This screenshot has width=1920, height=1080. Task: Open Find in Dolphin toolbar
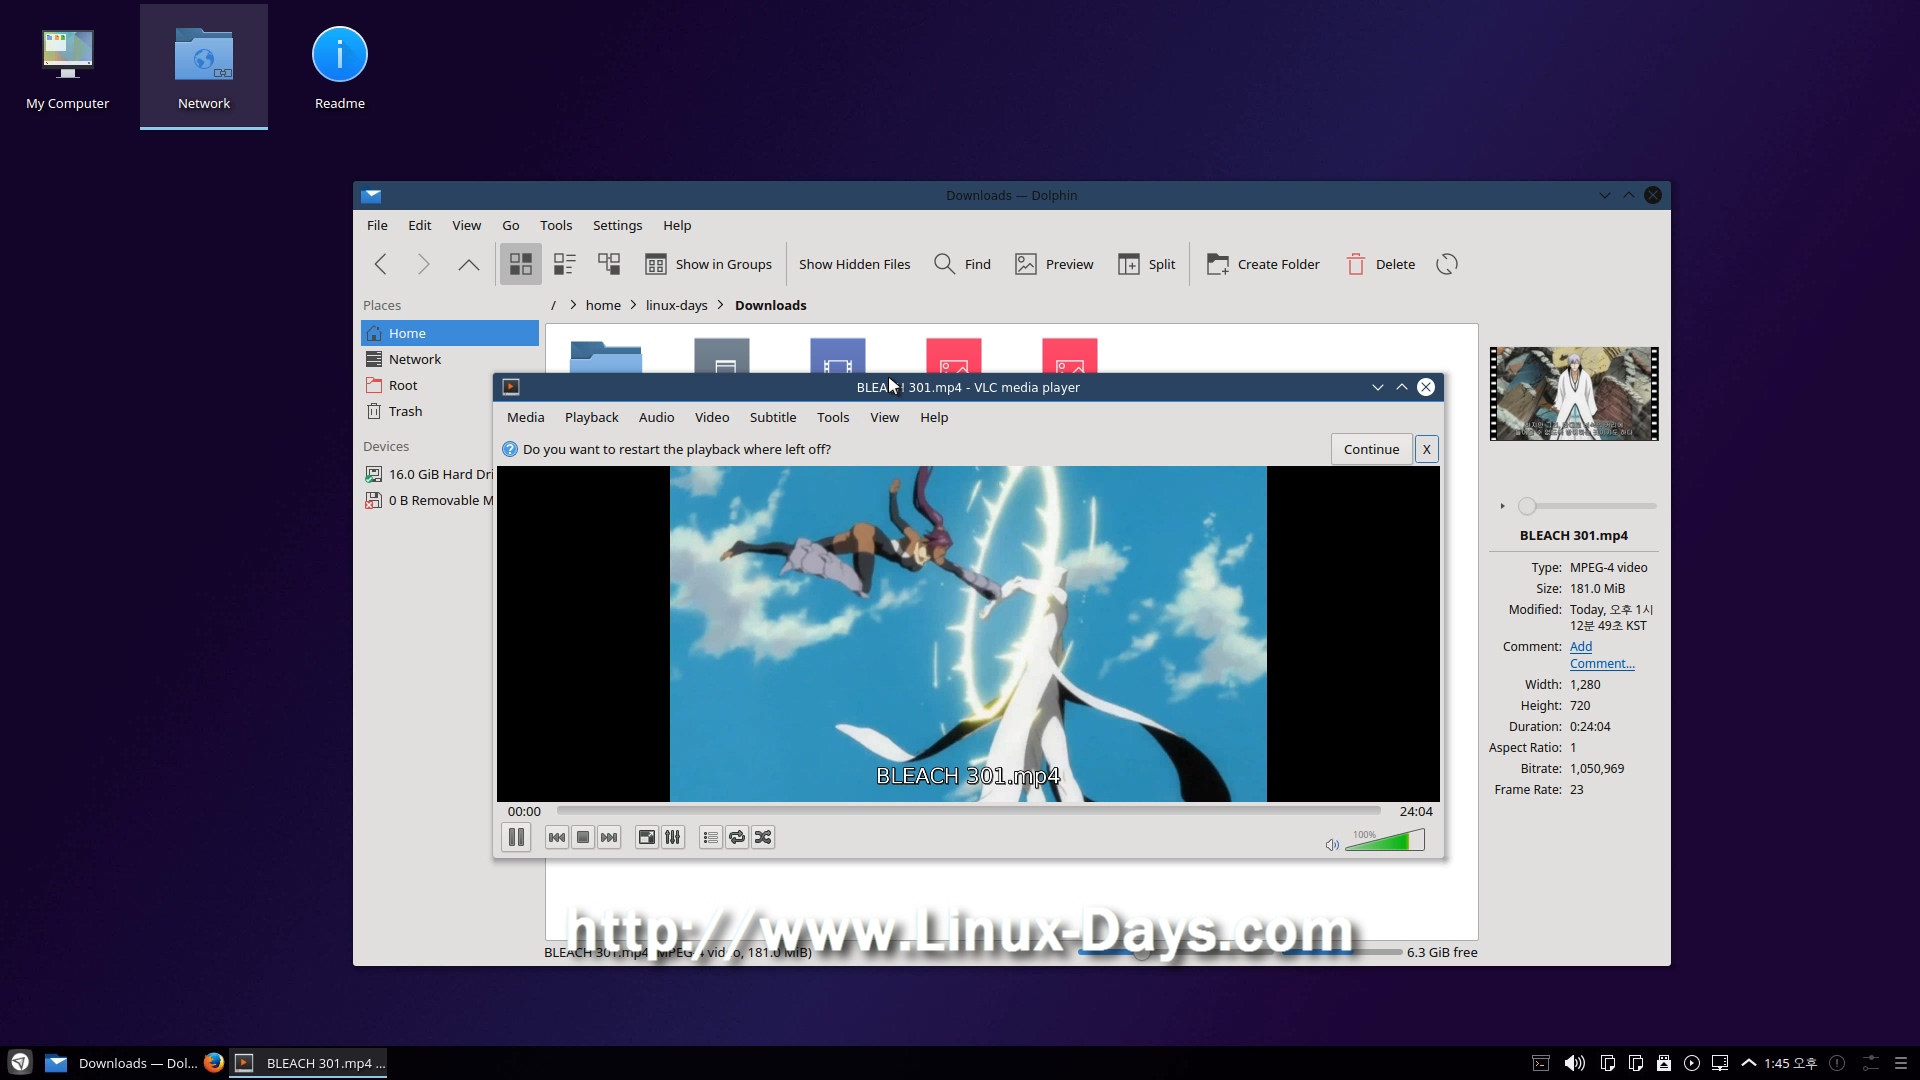coord(962,264)
